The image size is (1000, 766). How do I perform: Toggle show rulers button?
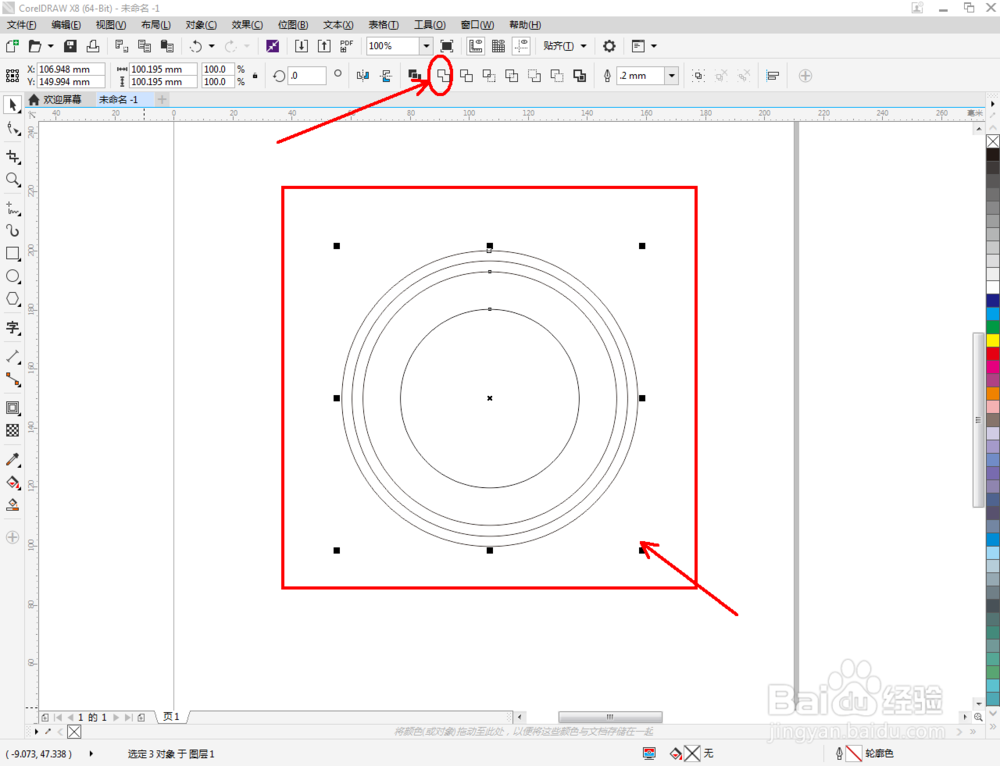pos(476,46)
